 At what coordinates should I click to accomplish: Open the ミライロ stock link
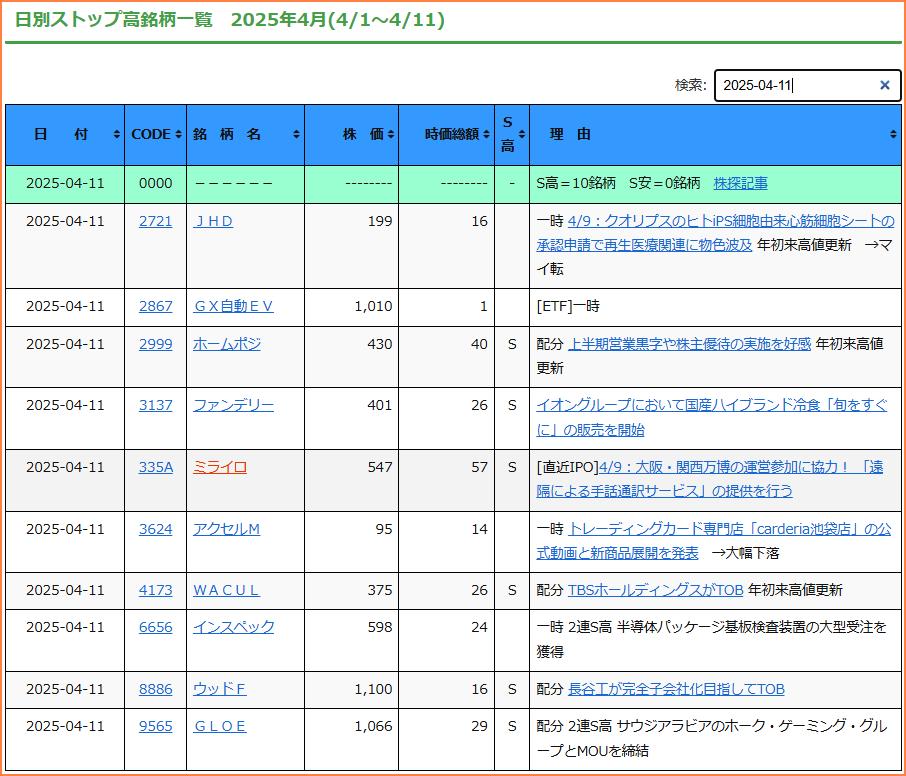click(220, 467)
